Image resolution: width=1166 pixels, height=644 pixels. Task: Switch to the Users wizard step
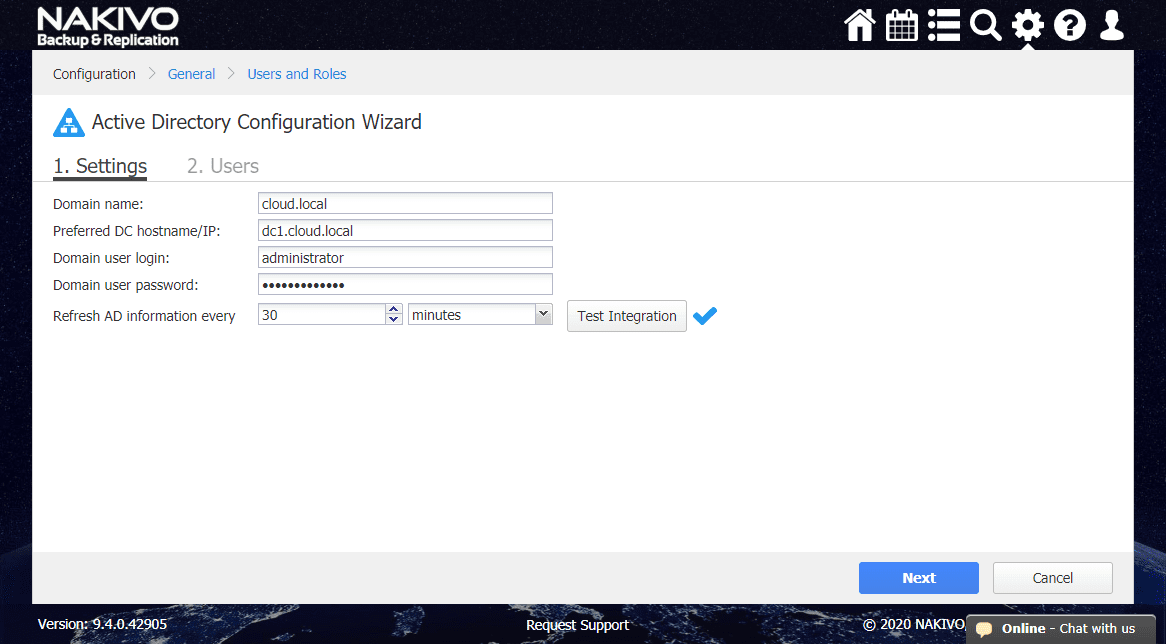[222, 166]
